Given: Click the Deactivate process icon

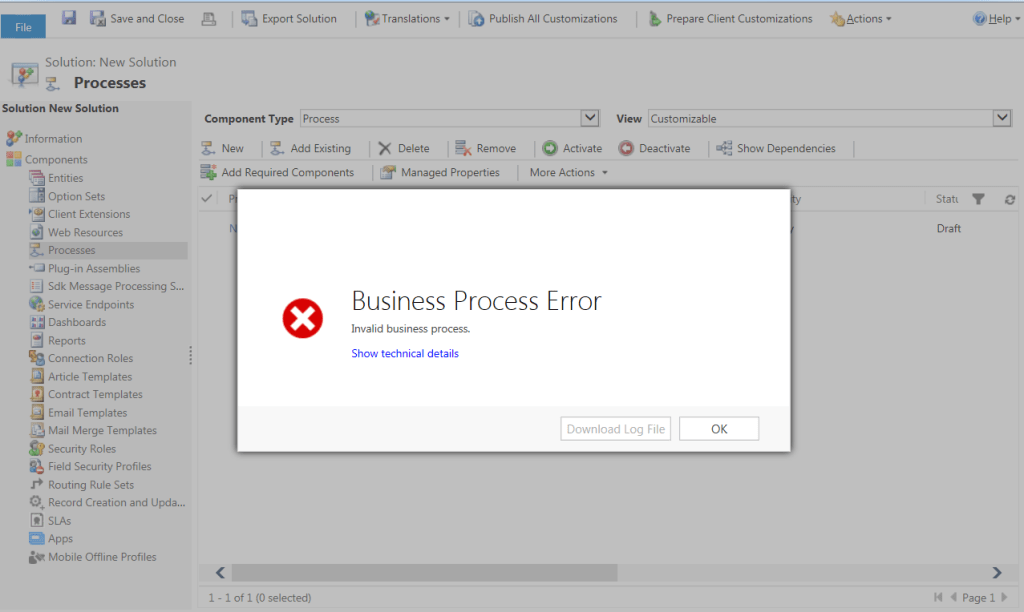Looking at the screenshot, I should pyautogui.click(x=626, y=148).
